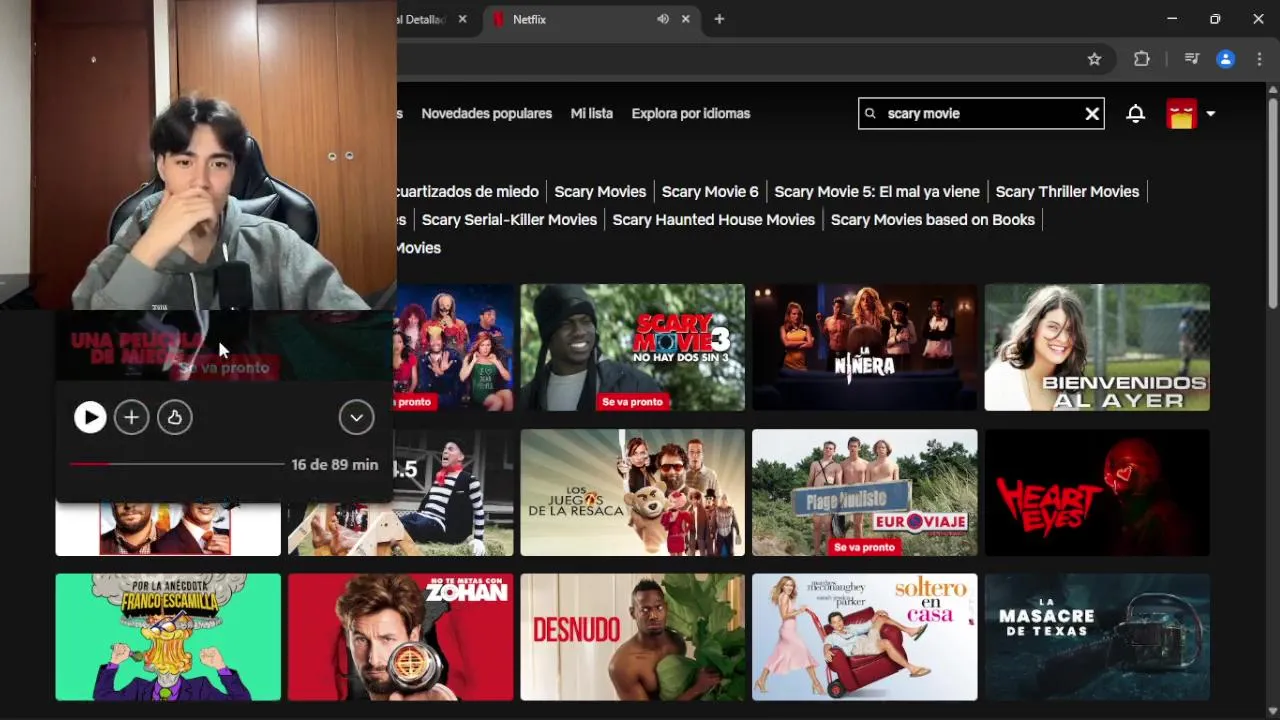Close the partially hidden Detallado tab

[x=462, y=19]
